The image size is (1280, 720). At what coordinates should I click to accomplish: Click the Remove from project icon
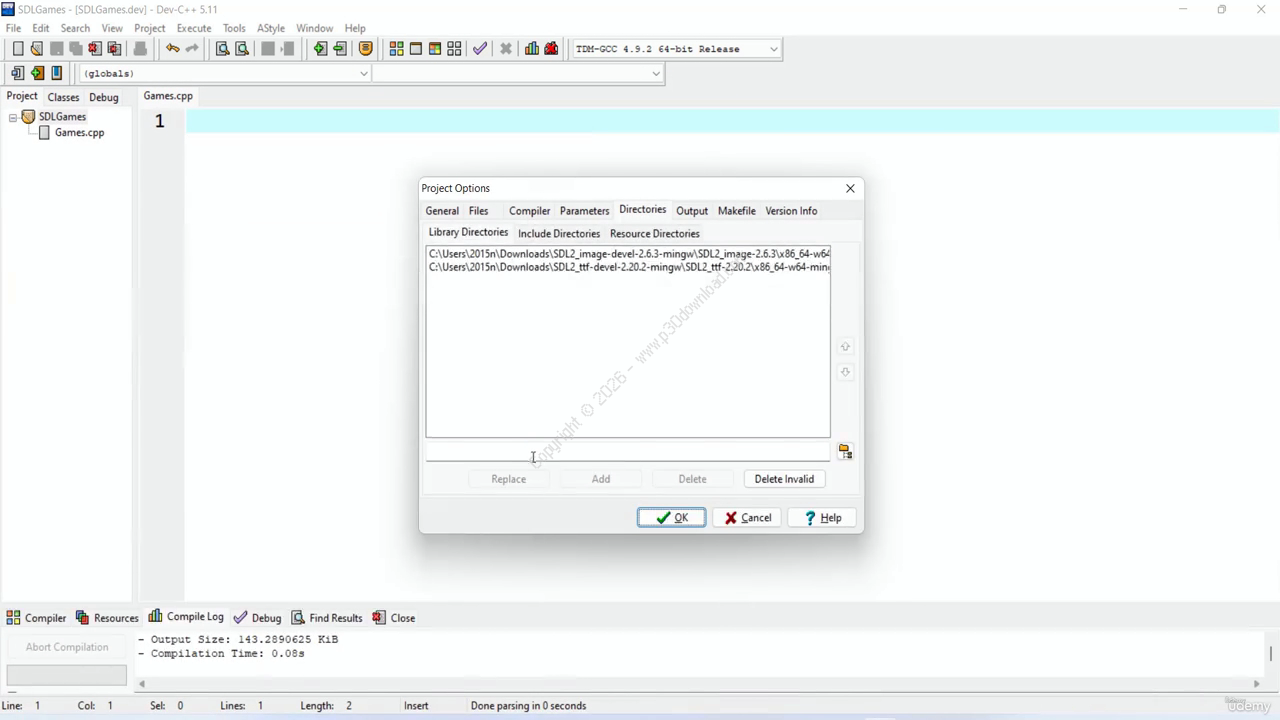[340, 48]
